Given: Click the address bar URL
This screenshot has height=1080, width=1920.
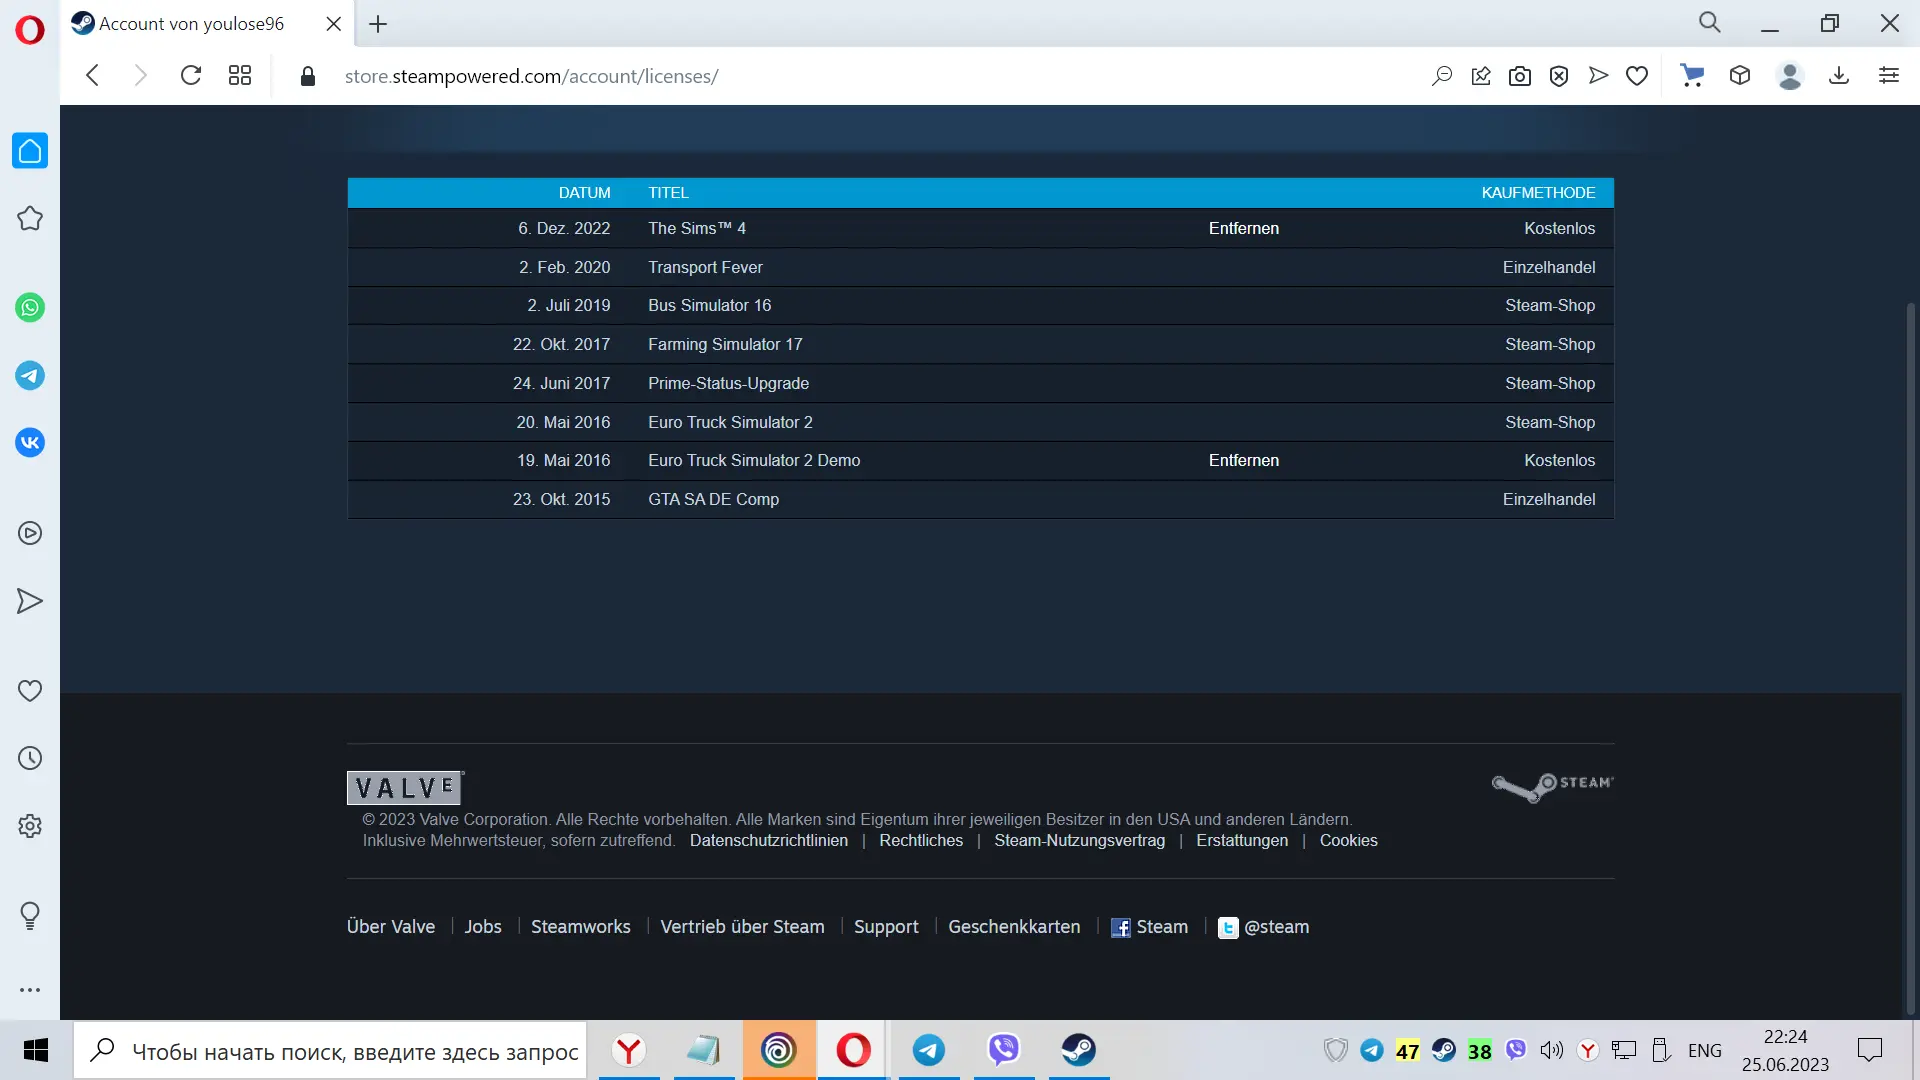Looking at the screenshot, I should (x=531, y=76).
